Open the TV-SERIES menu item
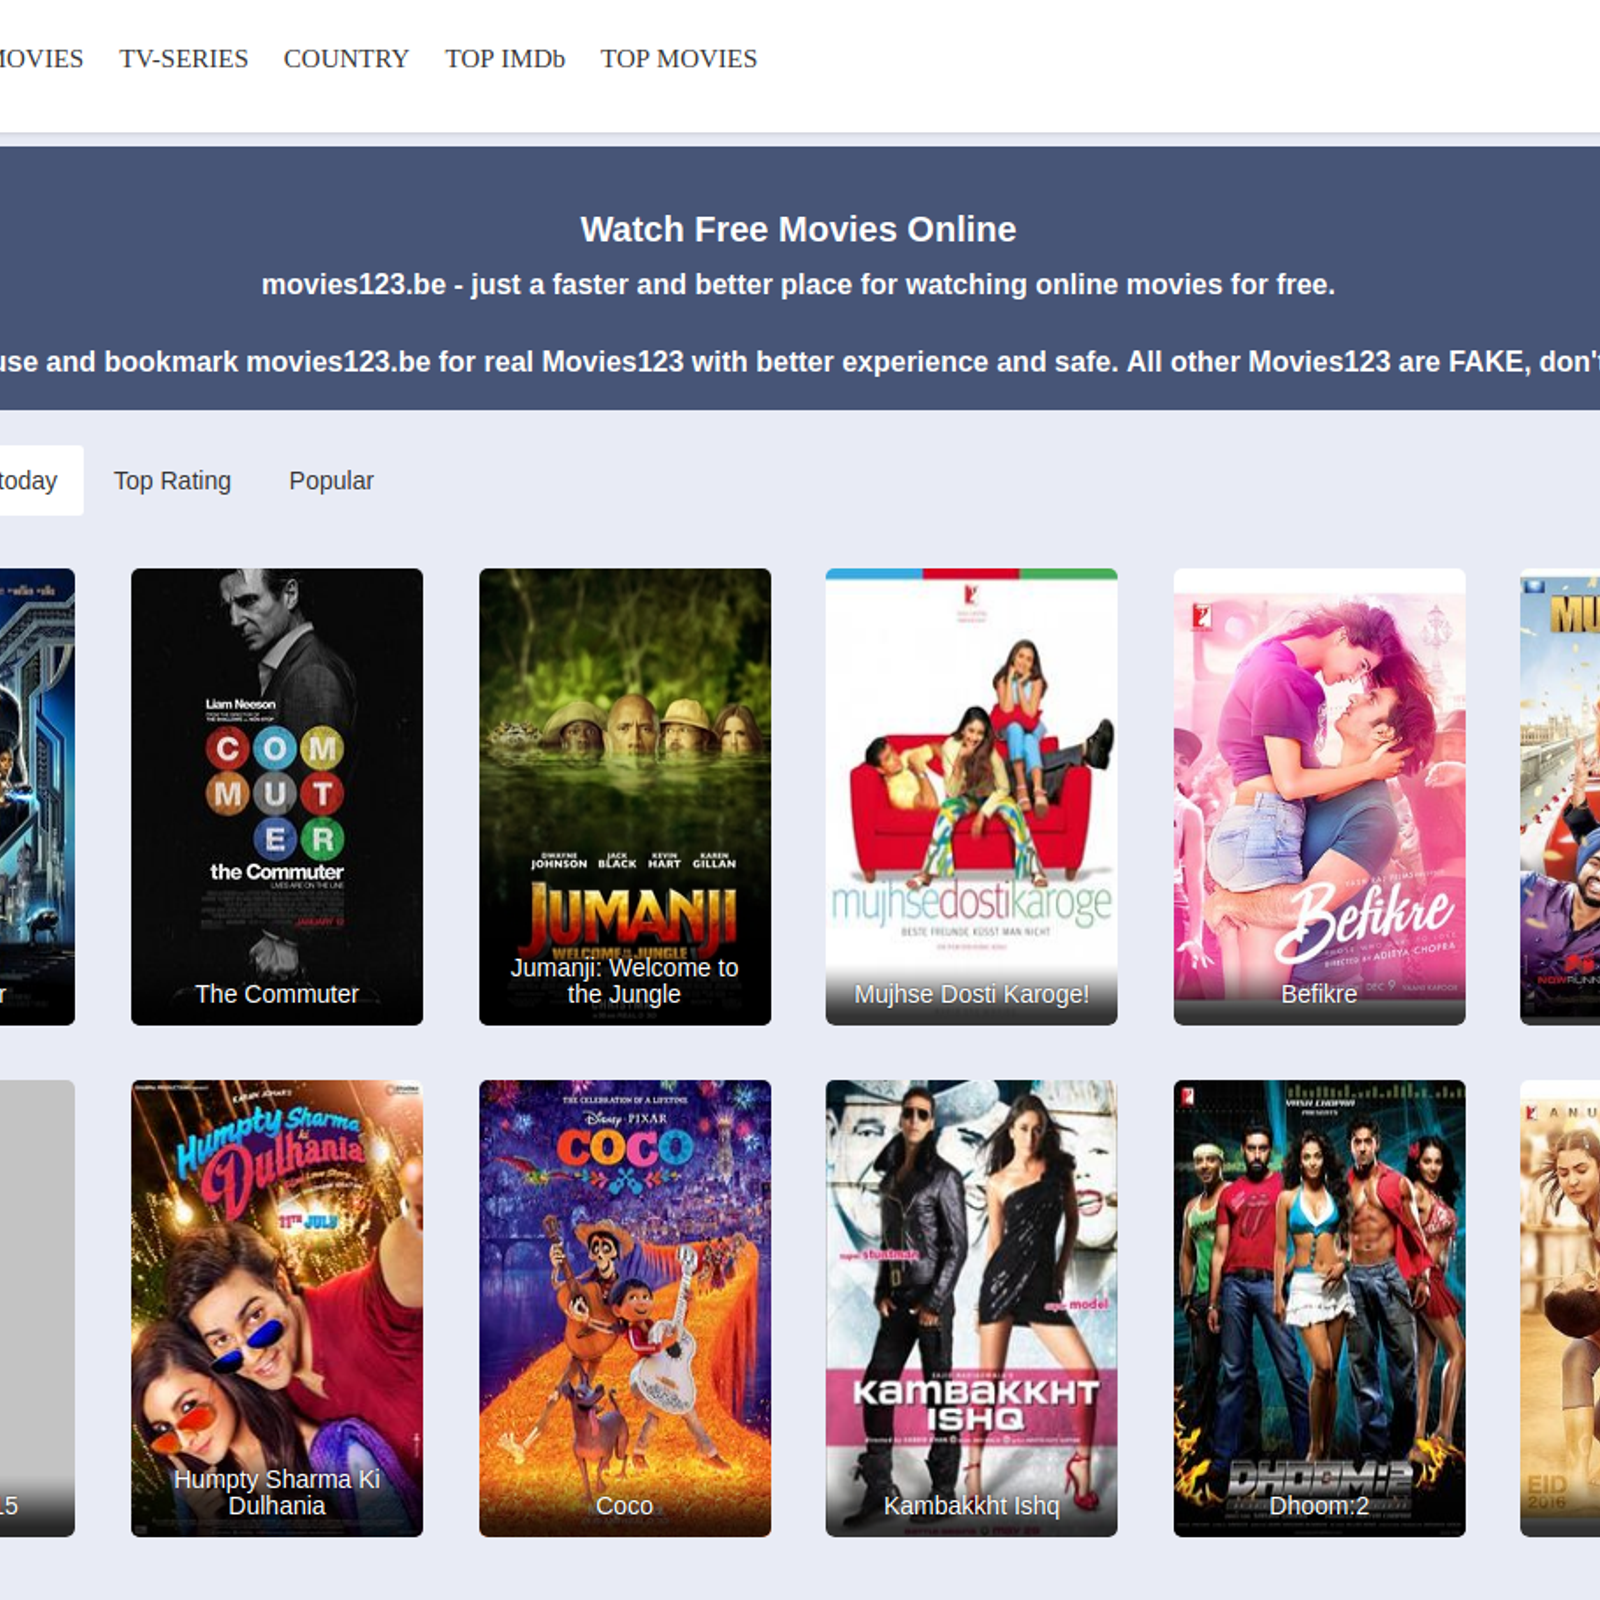This screenshot has height=1600, width=1600. click(184, 59)
